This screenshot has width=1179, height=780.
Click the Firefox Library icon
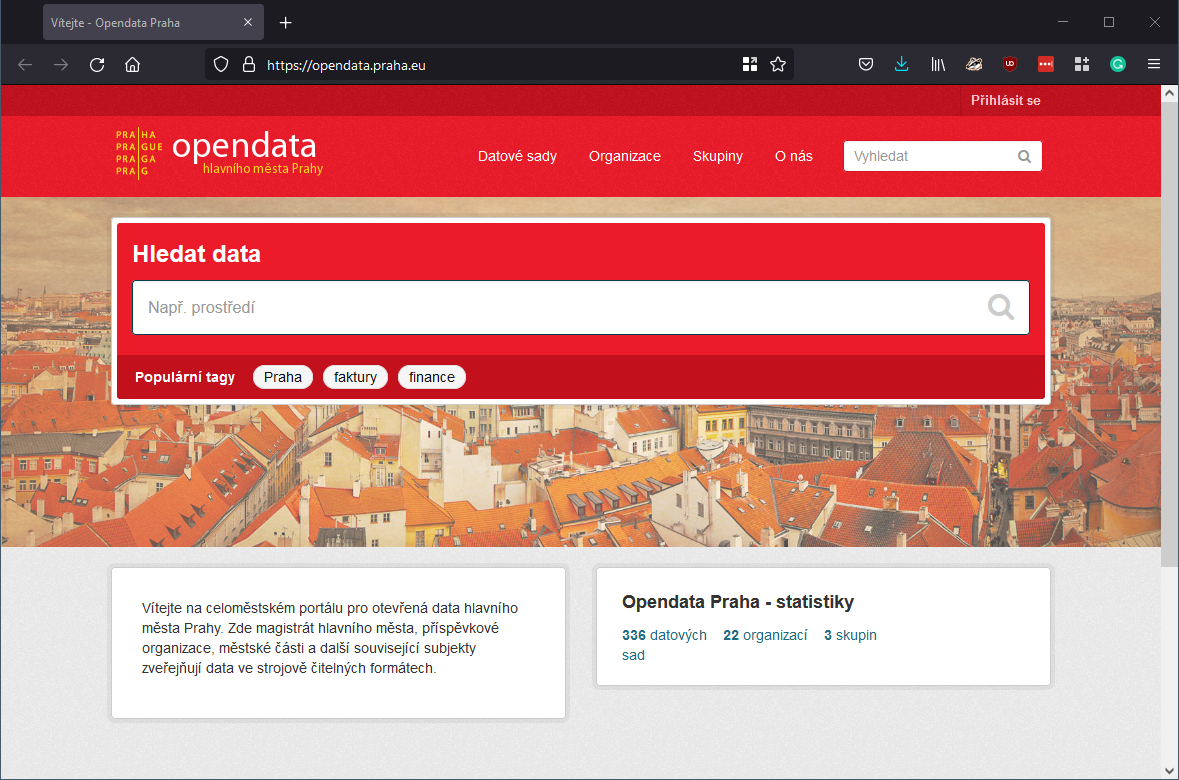coord(938,64)
